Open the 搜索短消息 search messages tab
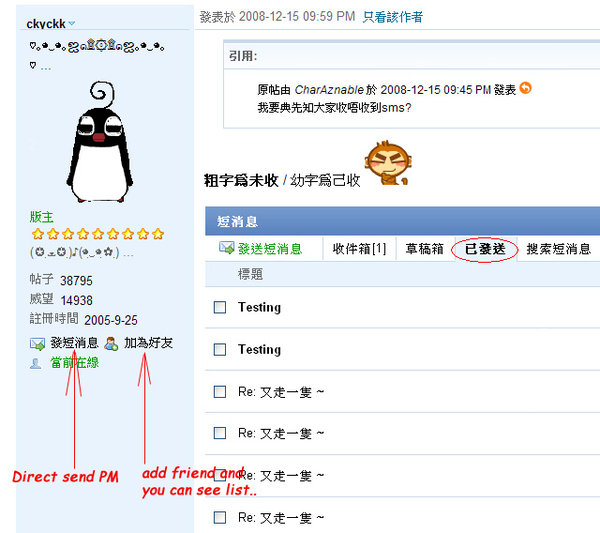Image resolution: width=600 pixels, height=533 pixels. click(x=559, y=249)
